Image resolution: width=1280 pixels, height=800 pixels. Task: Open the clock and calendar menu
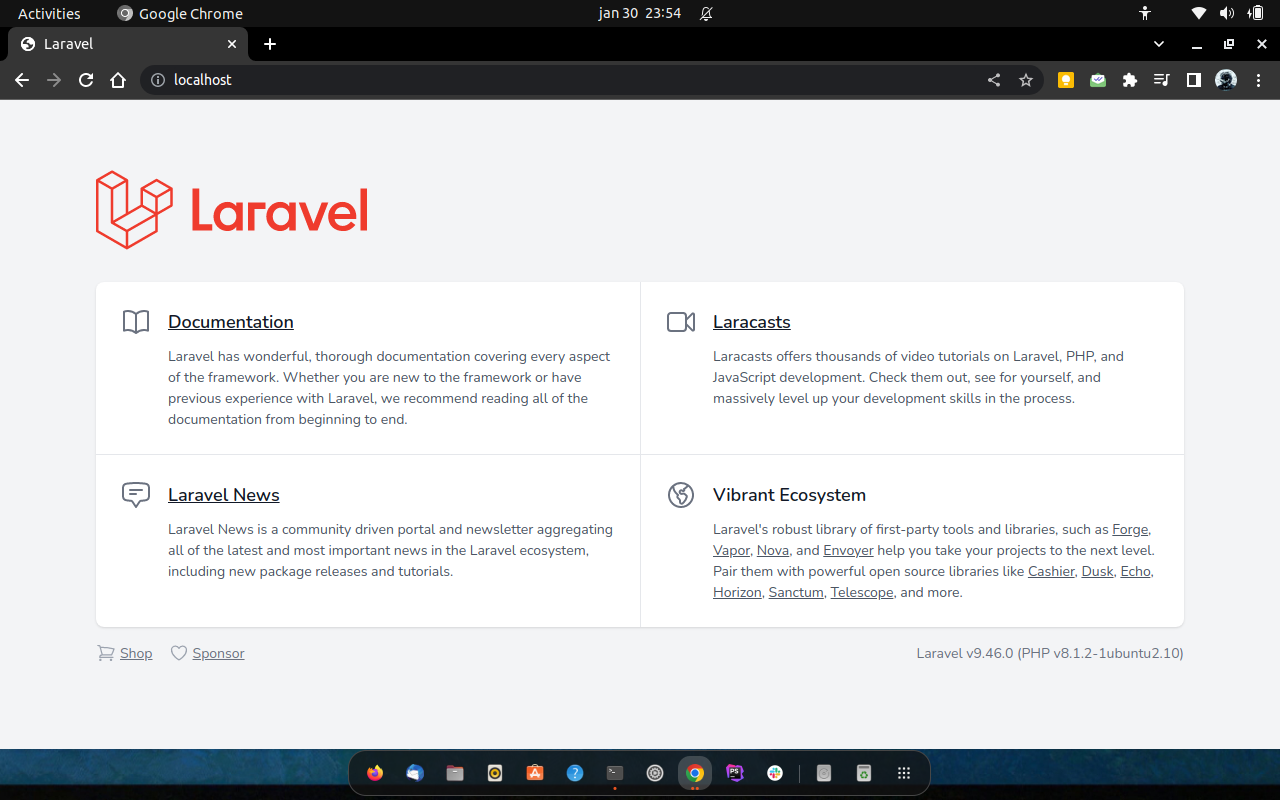[x=640, y=13]
